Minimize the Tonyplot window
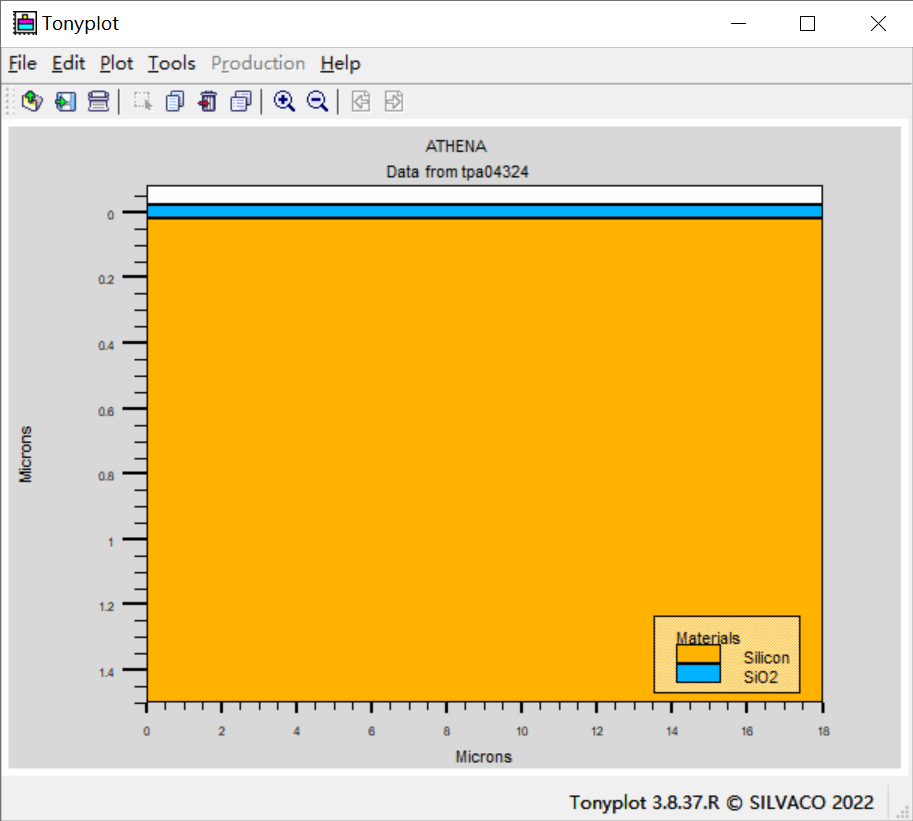The image size is (913, 821). coord(738,23)
